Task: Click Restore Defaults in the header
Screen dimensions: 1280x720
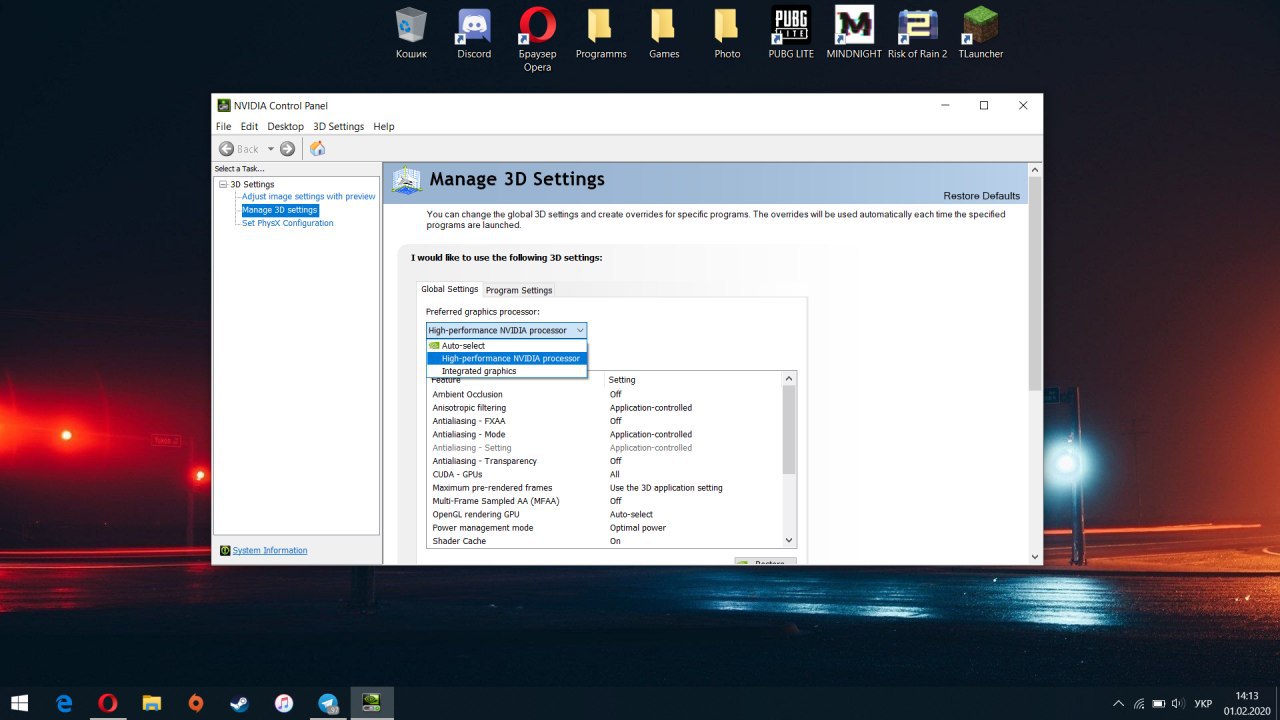Action: (x=981, y=195)
